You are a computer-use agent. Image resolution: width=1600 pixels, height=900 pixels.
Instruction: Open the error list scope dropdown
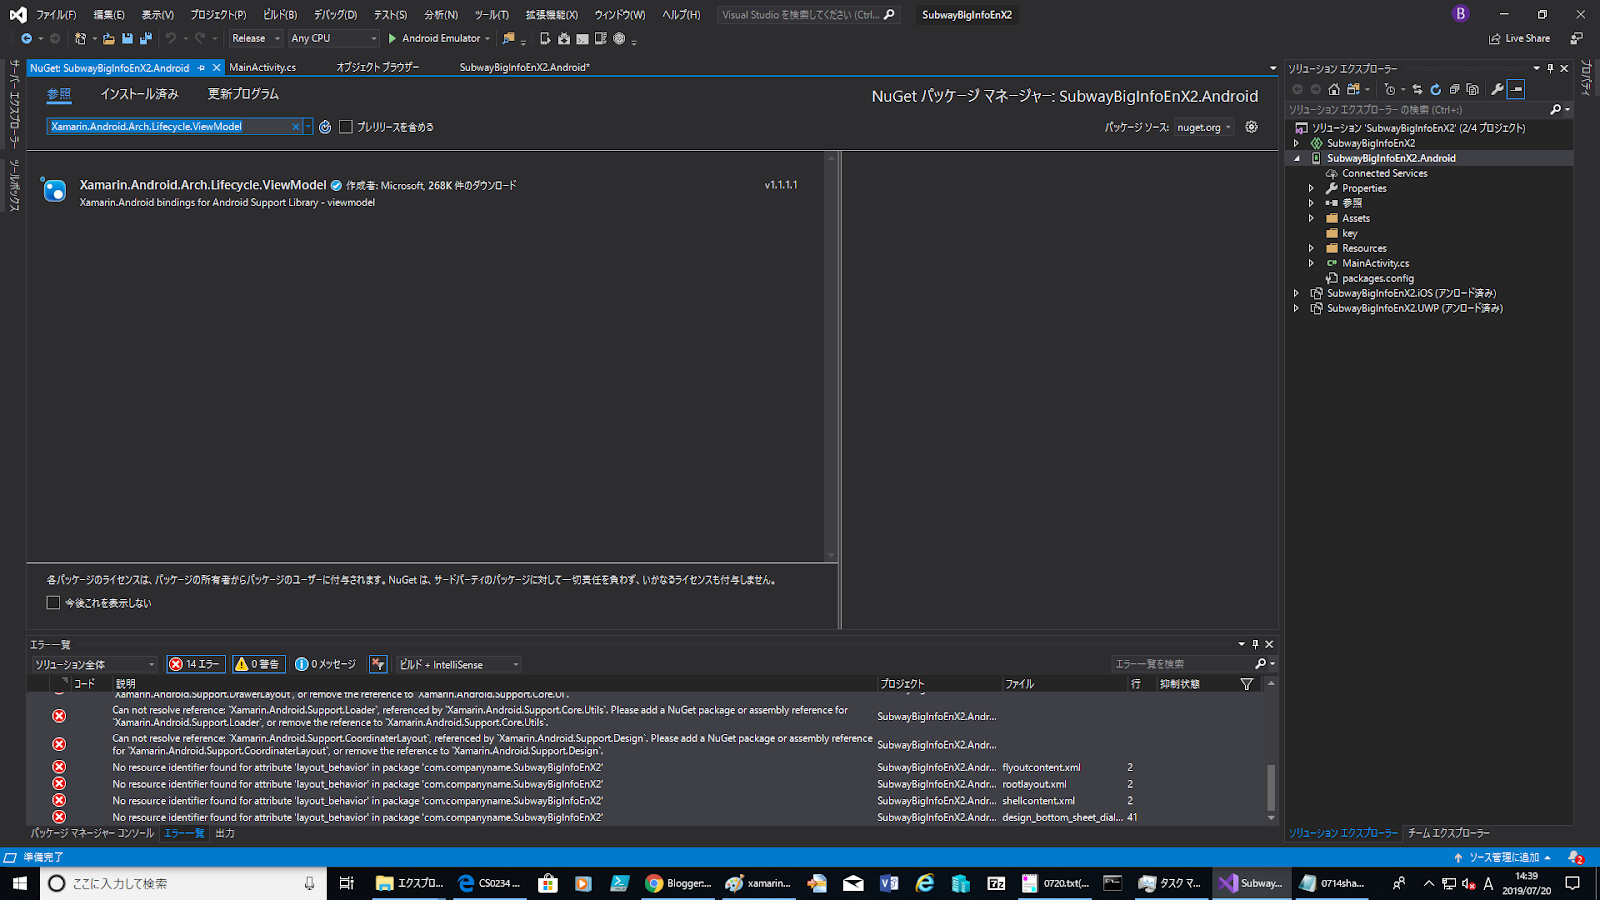(94, 665)
